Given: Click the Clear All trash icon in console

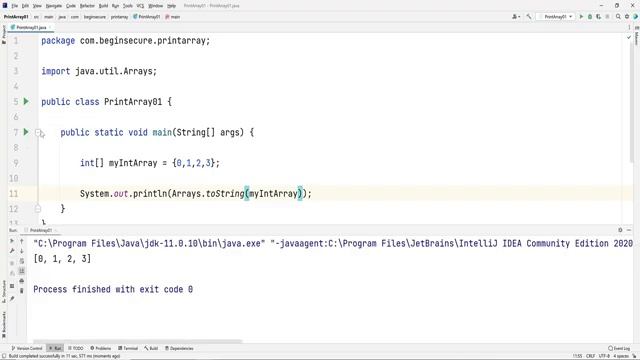Looking at the screenshot, I should pos(22,291).
